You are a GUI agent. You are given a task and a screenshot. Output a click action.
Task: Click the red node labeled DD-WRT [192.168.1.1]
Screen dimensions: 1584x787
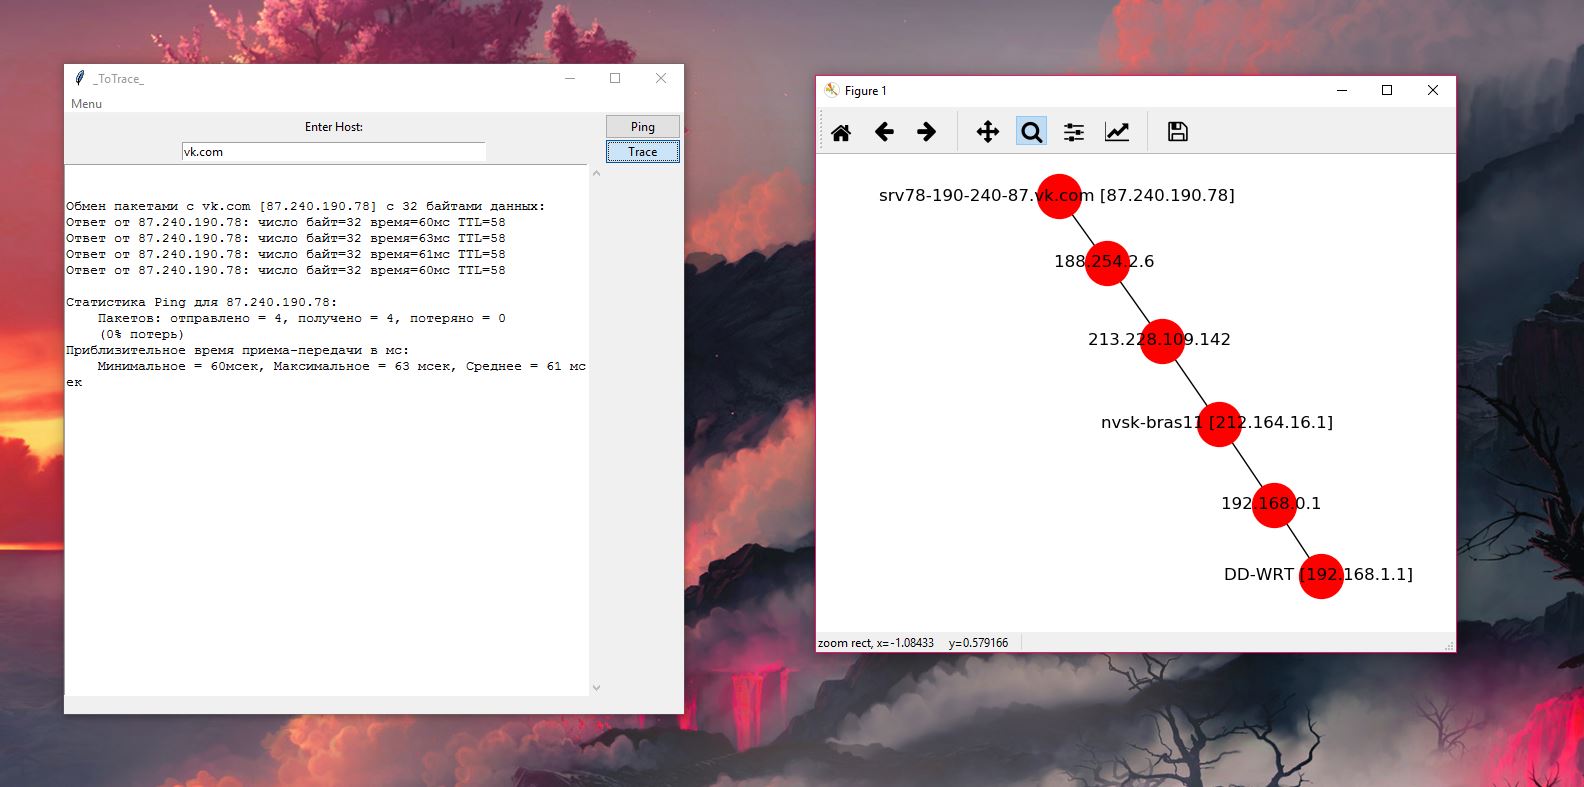(1321, 576)
